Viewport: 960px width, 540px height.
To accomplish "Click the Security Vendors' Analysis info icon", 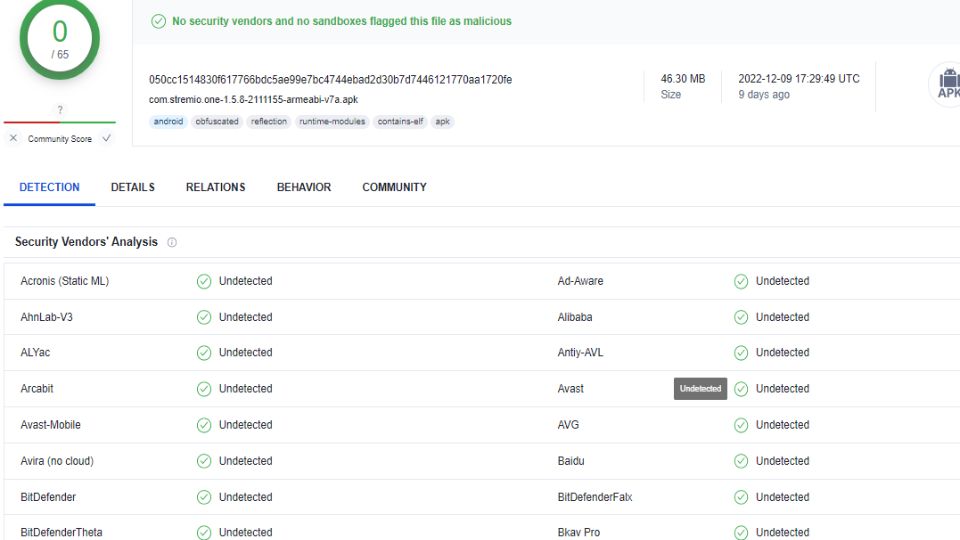I will [x=172, y=242].
